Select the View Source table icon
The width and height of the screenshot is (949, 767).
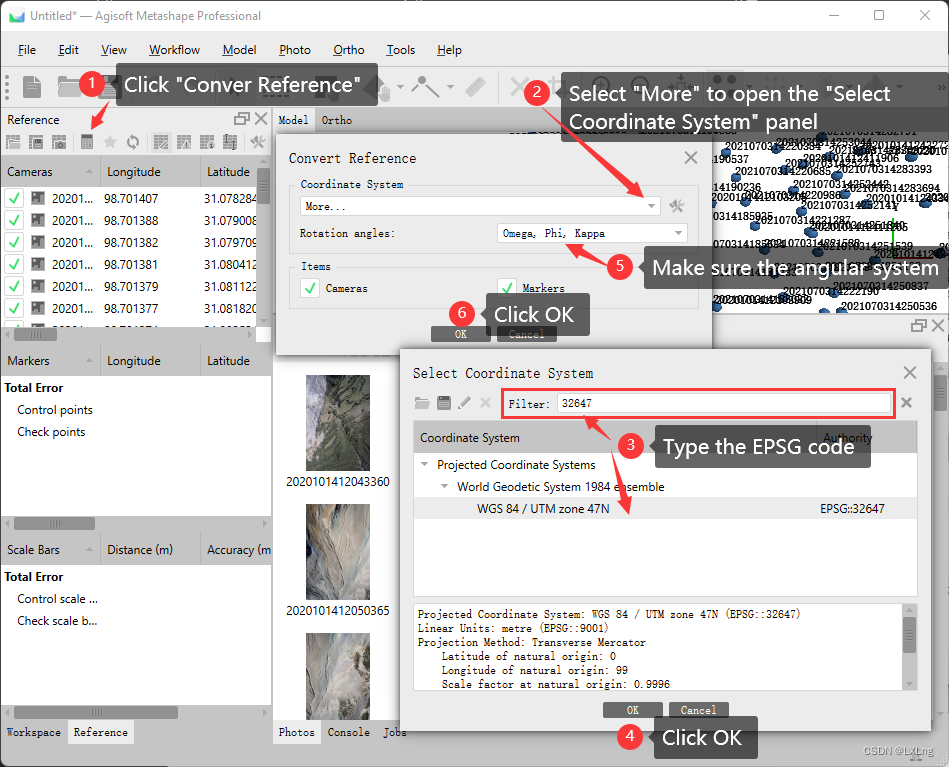[x=161, y=142]
